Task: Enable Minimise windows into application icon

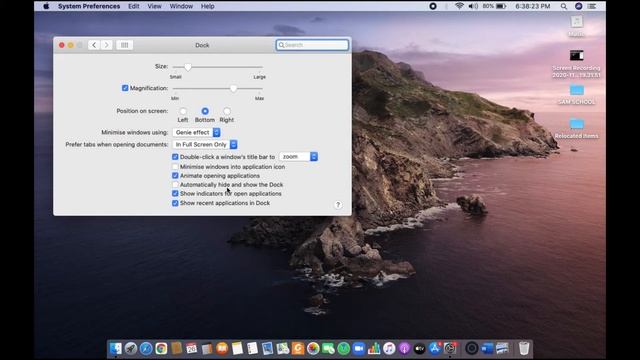Action: (175, 167)
